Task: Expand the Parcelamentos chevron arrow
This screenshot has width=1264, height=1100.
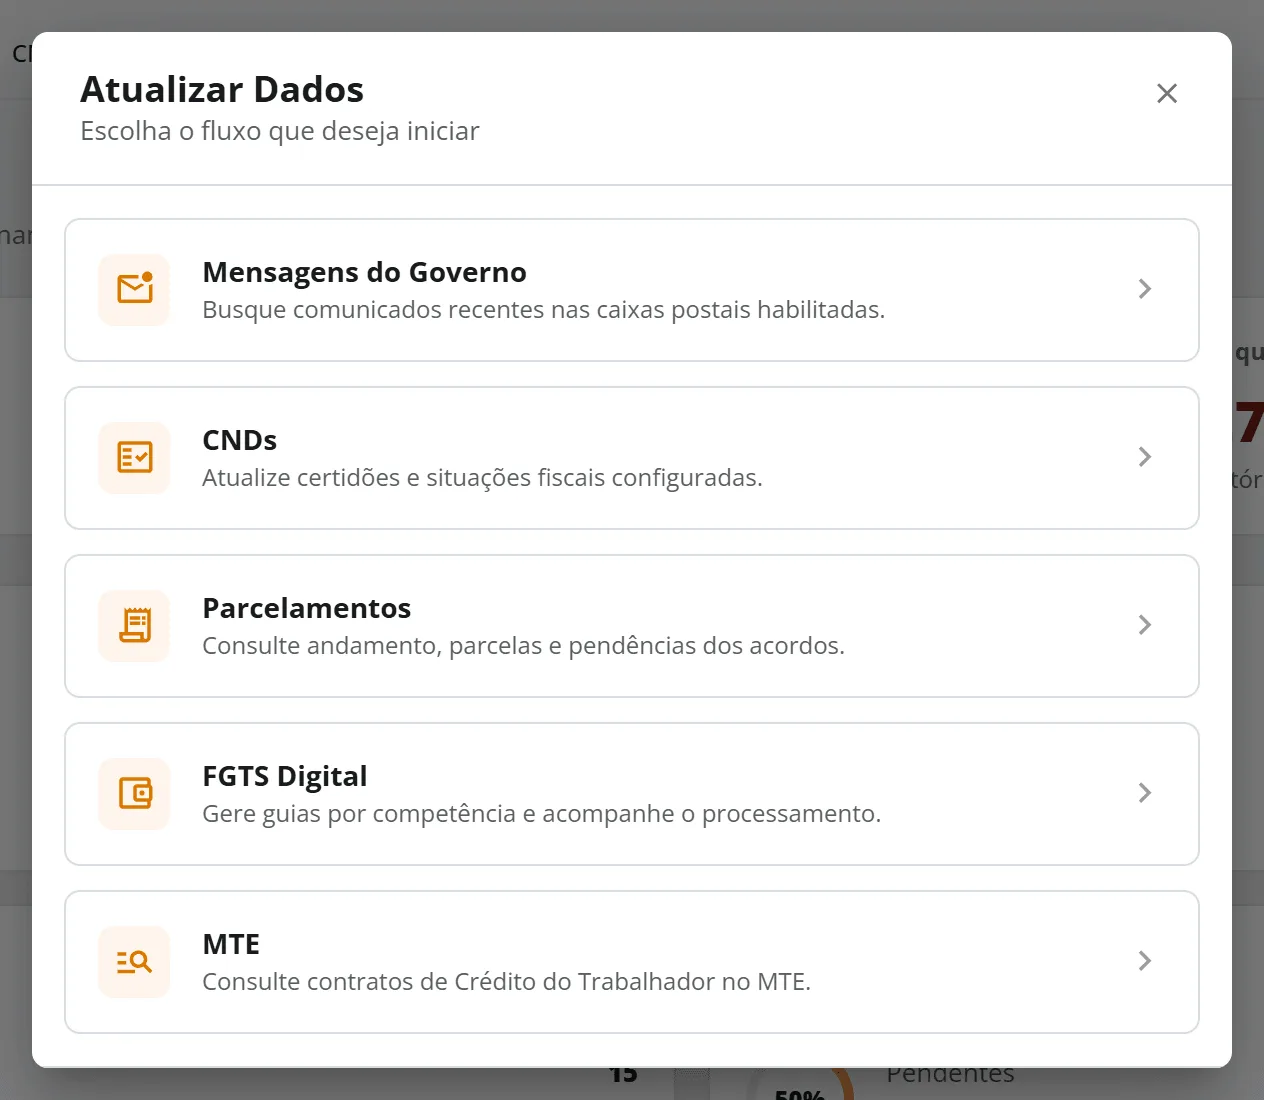Action: [x=1145, y=625]
